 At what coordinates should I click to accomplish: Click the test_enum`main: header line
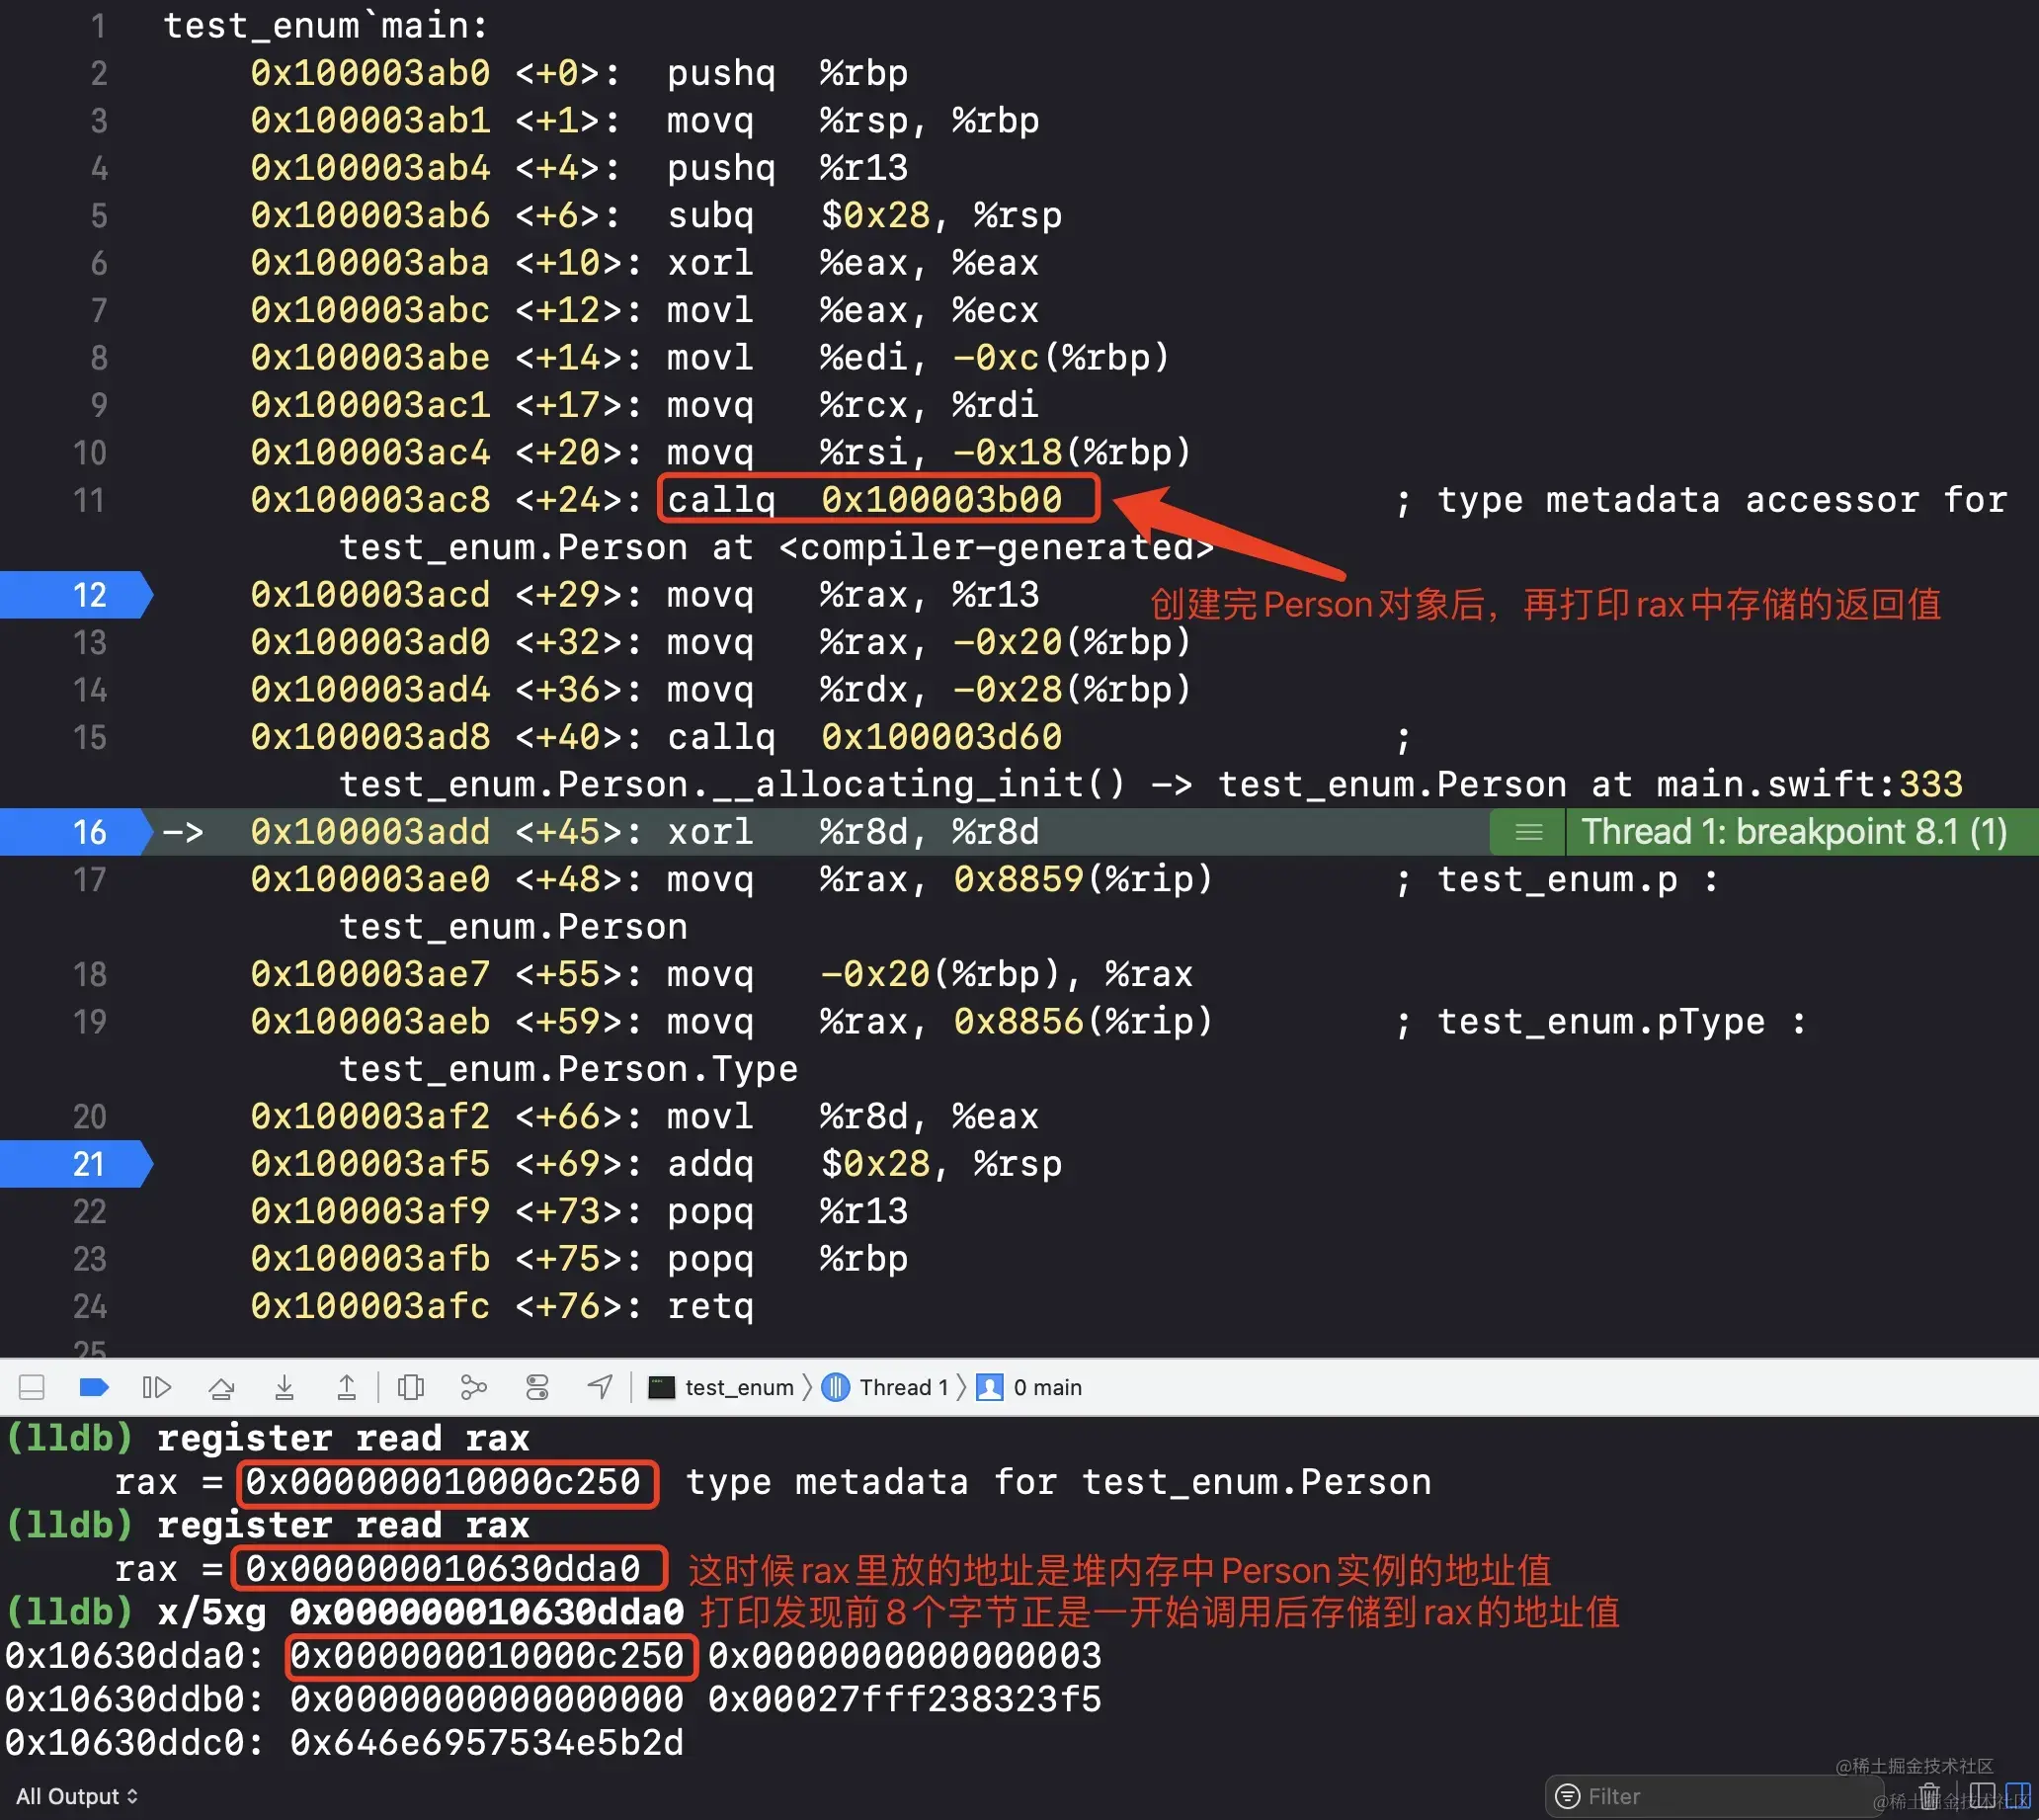point(326,26)
